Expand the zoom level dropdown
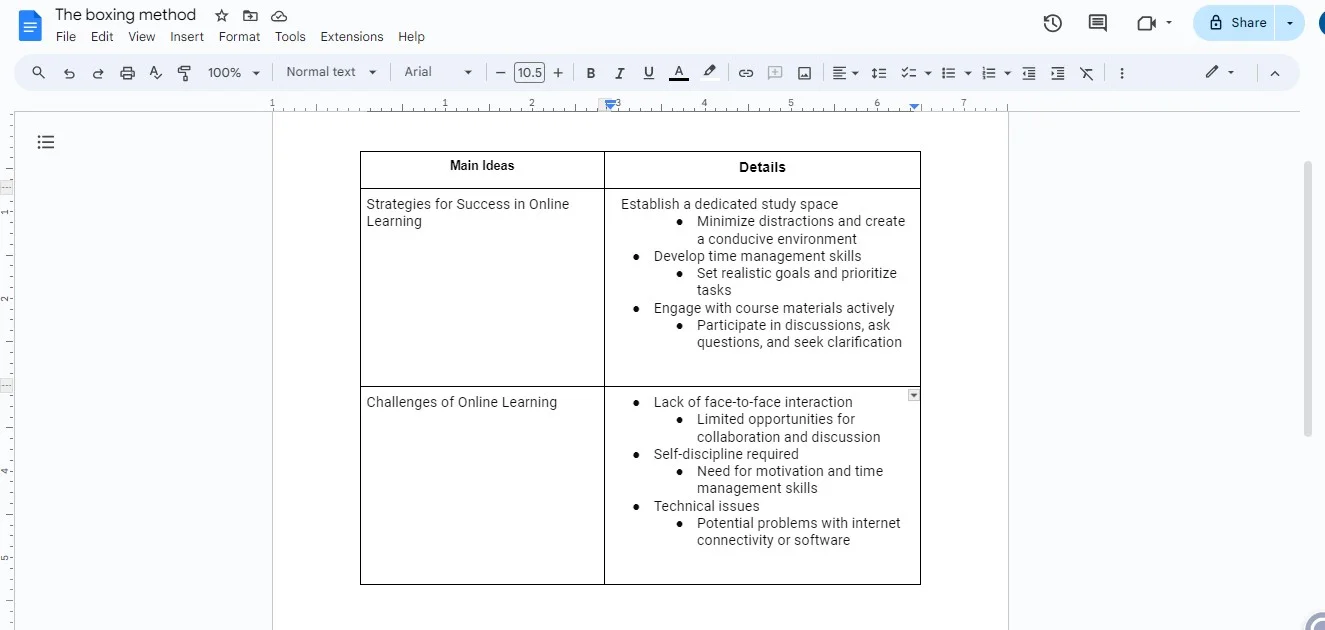 [233, 72]
